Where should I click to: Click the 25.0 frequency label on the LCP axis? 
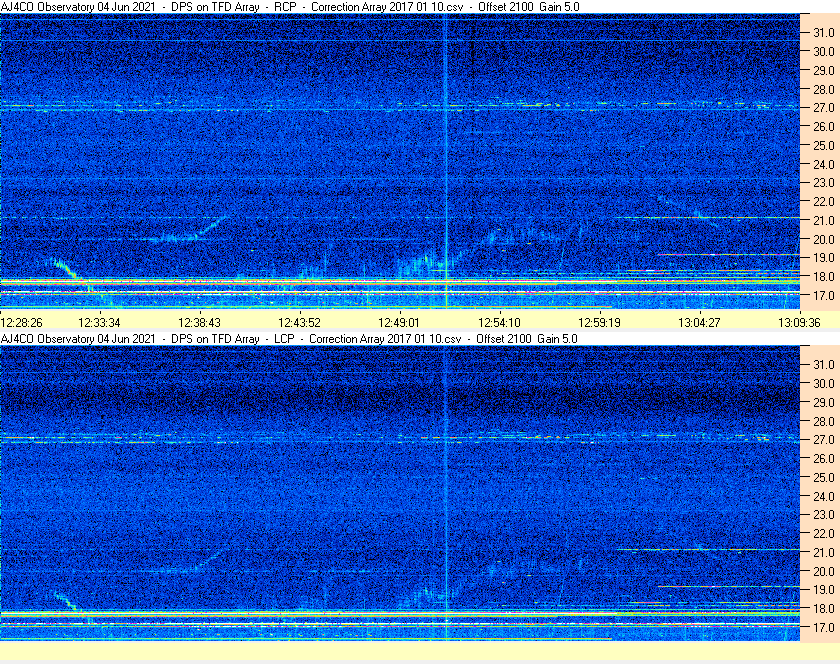coord(824,477)
